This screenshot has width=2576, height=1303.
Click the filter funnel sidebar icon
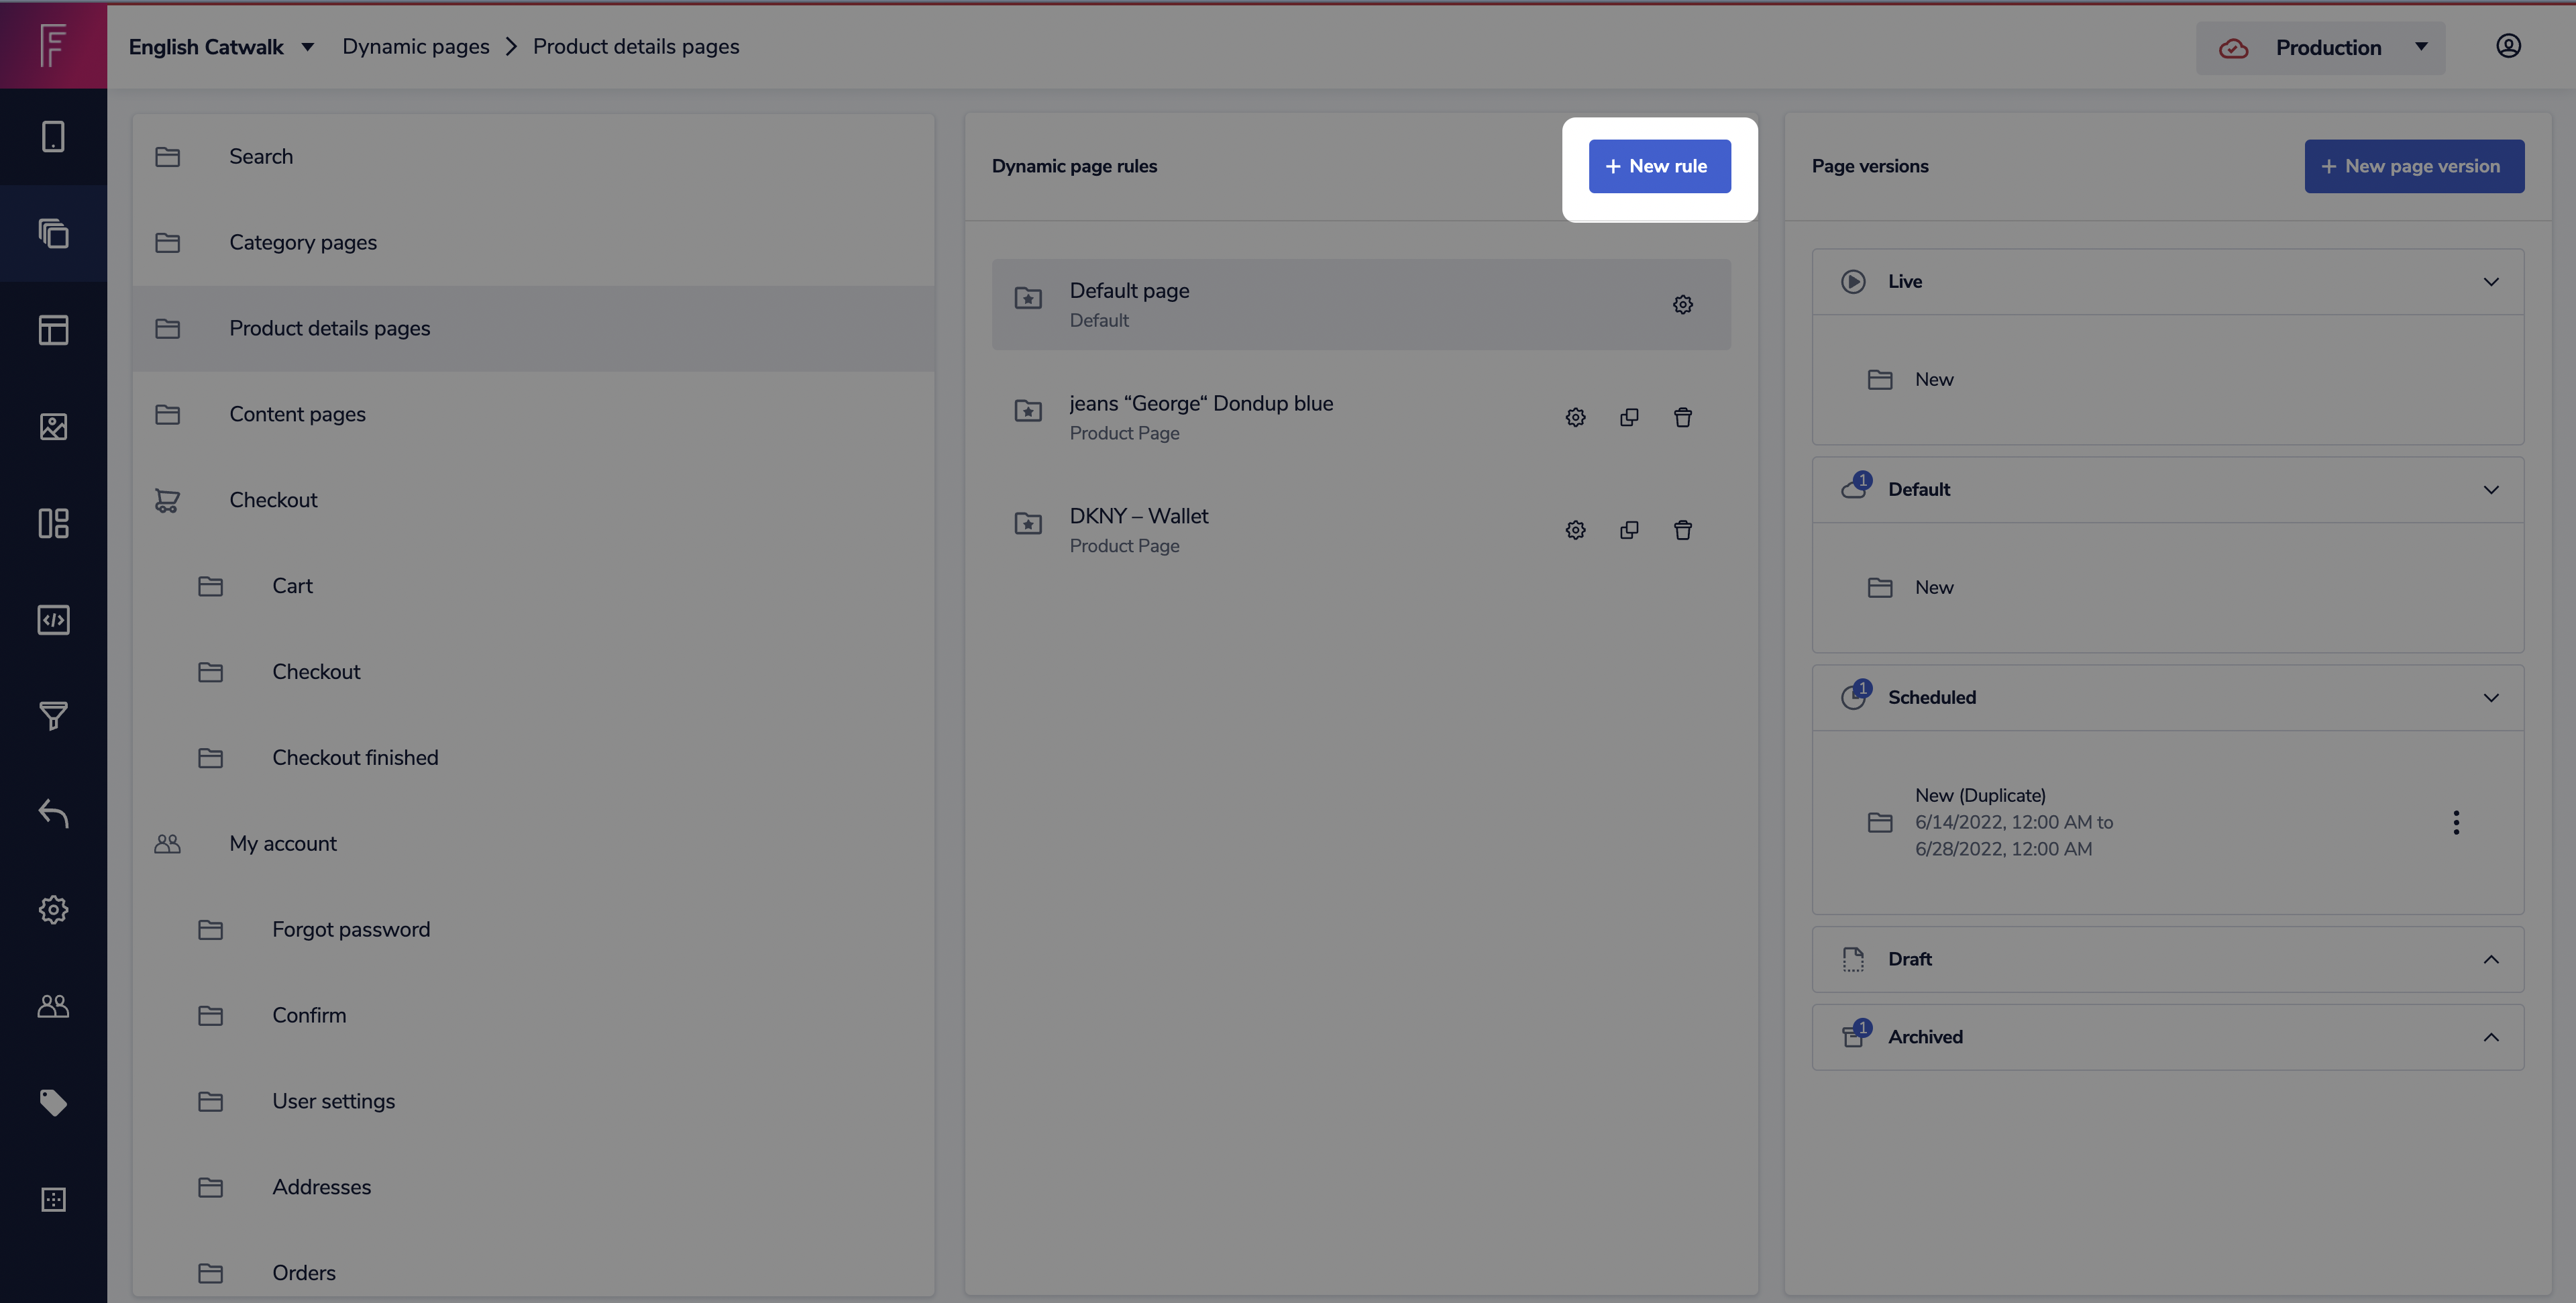pyautogui.click(x=53, y=716)
